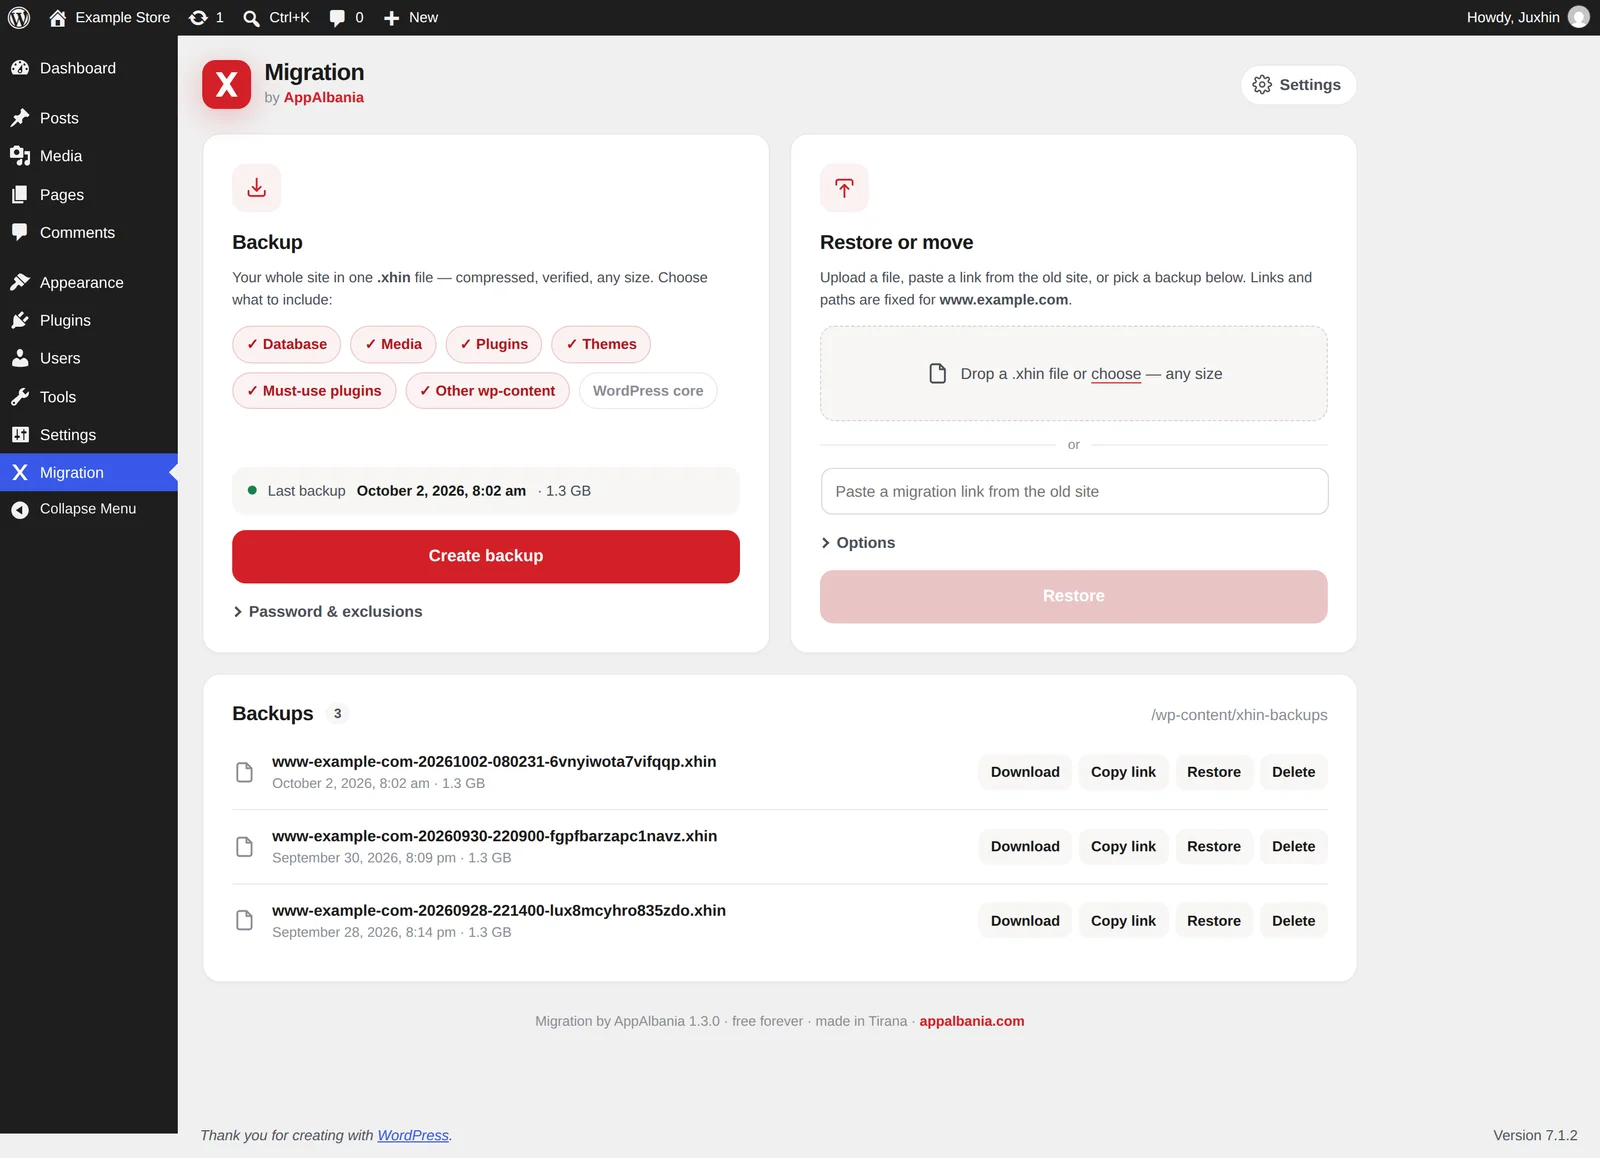Click the Create backup button
Image resolution: width=1600 pixels, height=1158 pixels.
click(x=486, y=556)
